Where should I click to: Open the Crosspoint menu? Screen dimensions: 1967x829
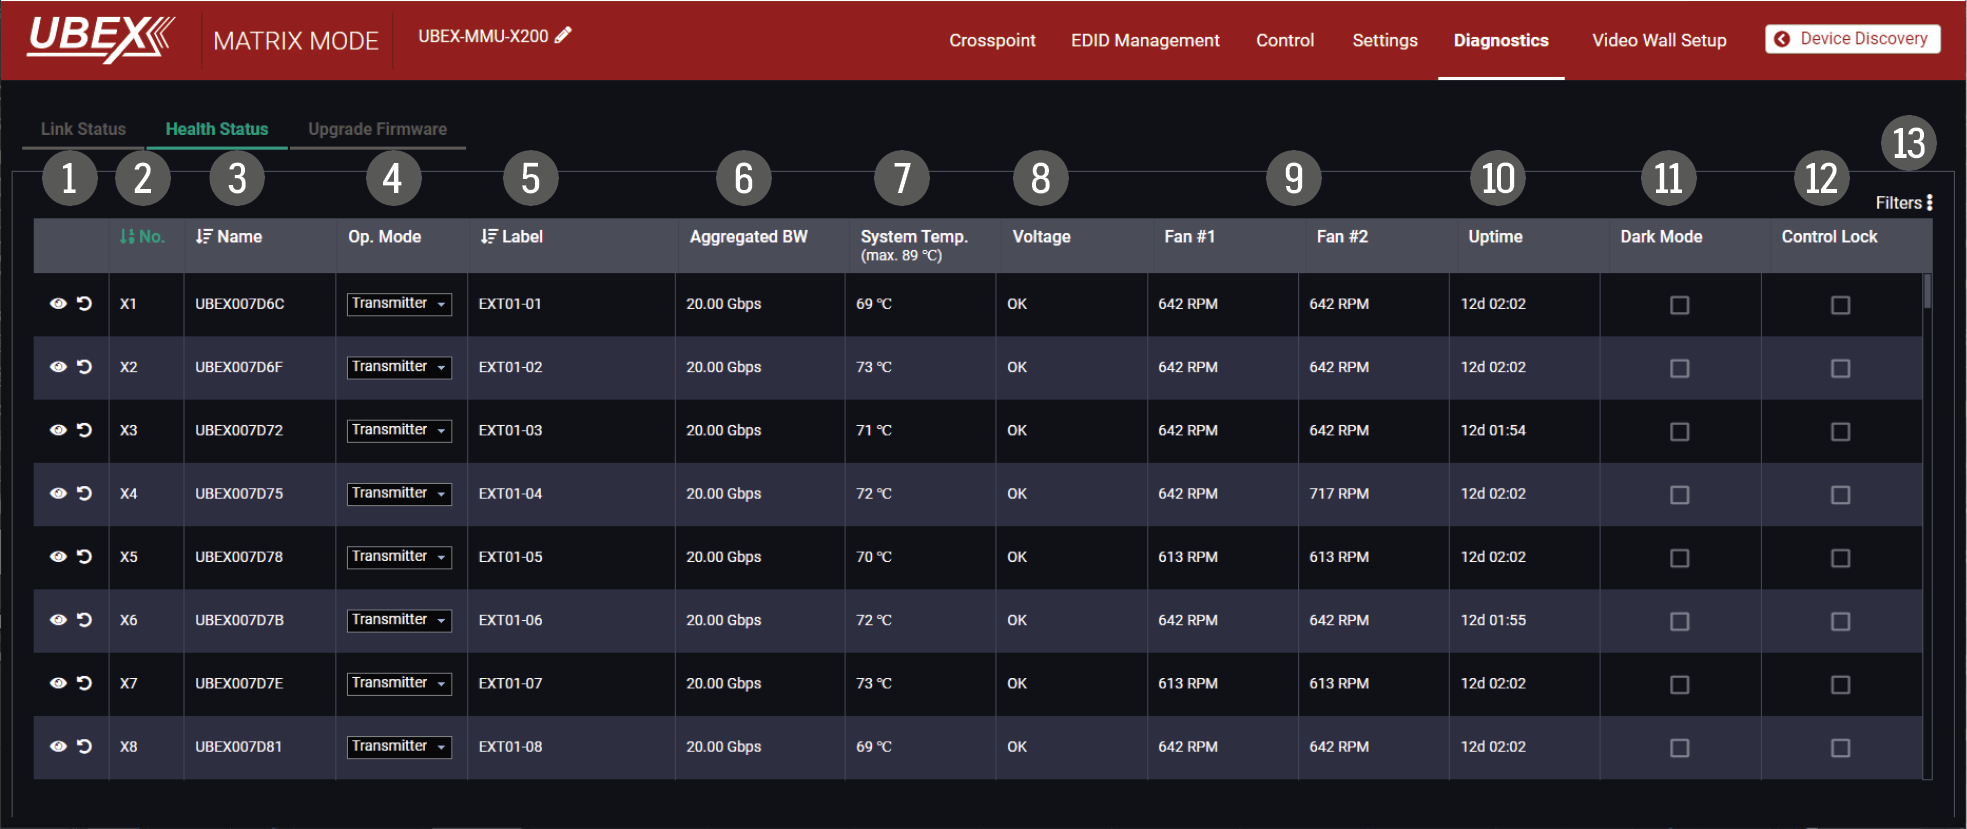(x=992, y=40)
